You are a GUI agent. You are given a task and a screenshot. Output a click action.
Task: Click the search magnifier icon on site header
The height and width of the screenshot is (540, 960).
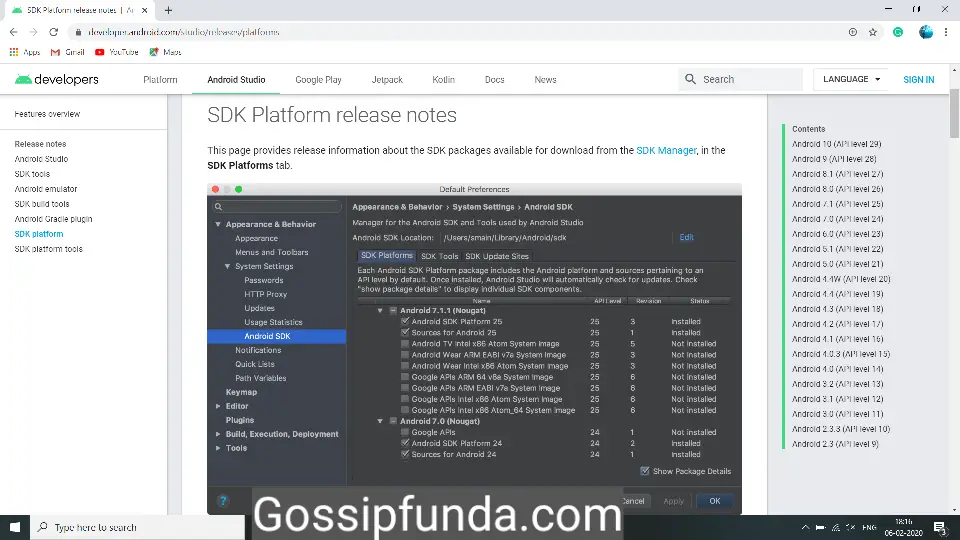click(690, 79)
